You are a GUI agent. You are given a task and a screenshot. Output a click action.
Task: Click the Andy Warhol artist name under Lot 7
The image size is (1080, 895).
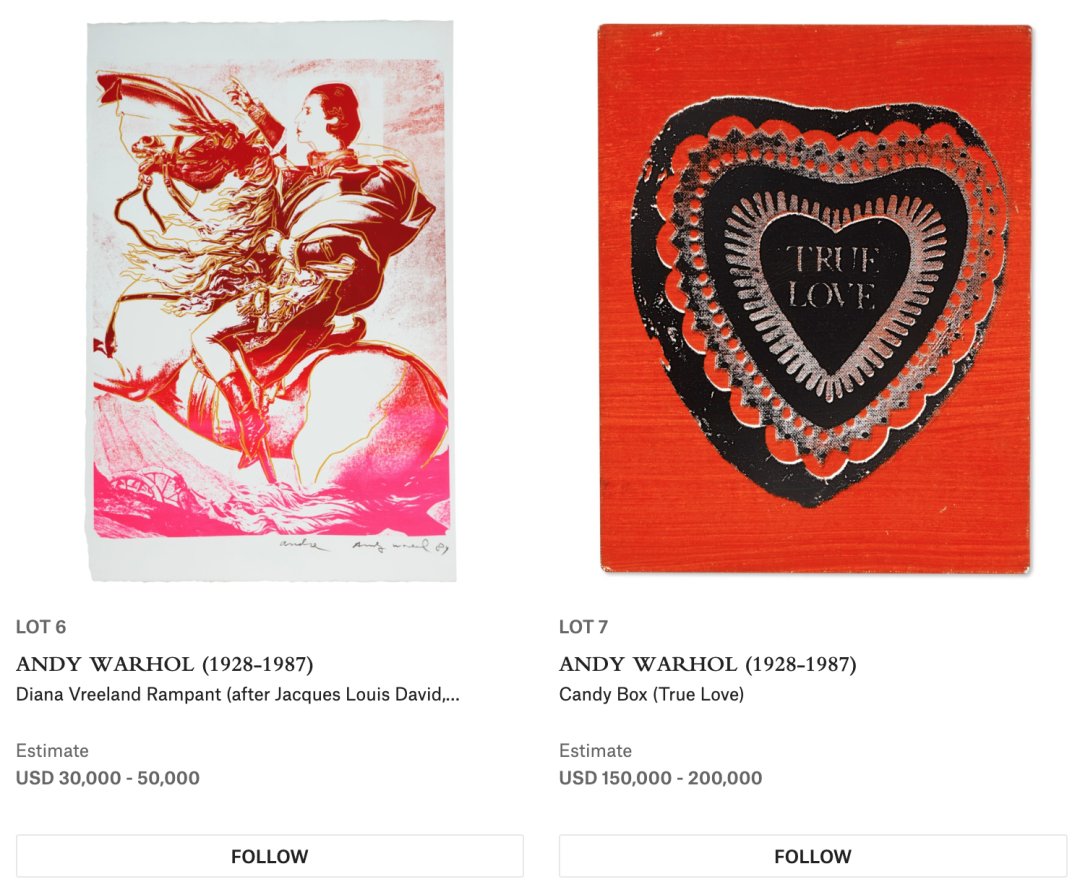[708, 664]
